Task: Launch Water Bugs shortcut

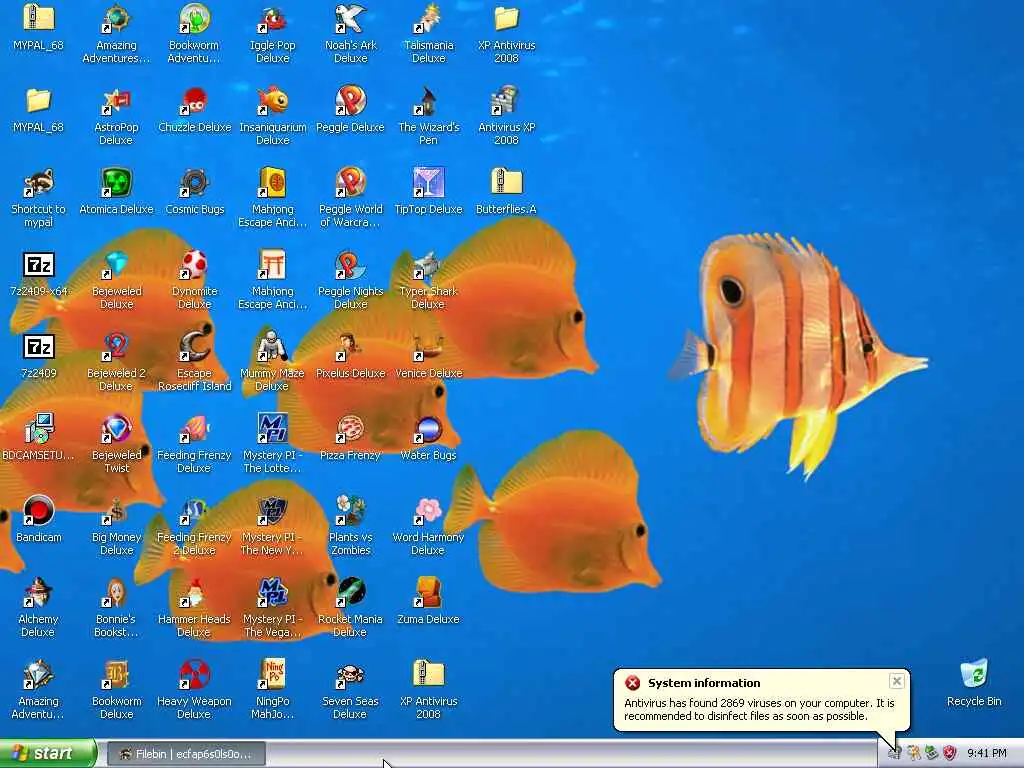Action: click(x=428, y=429)
